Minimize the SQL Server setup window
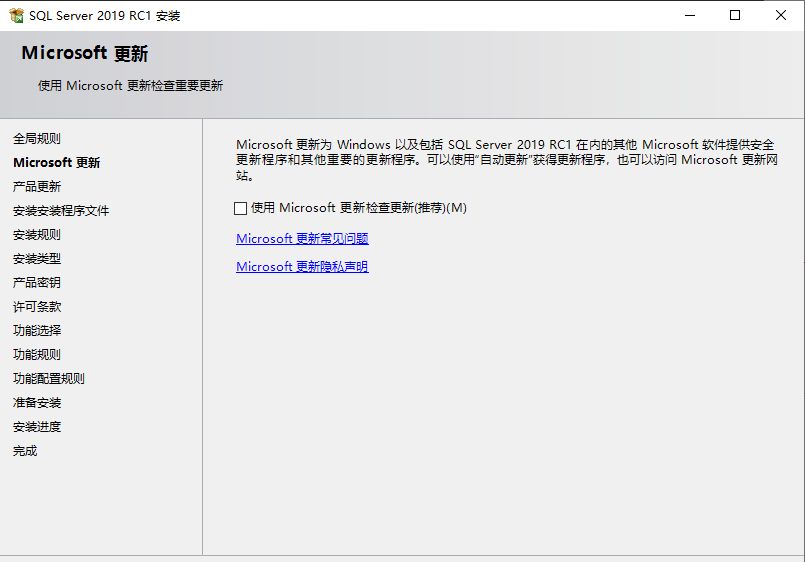This screenshot has height=562, width=805. [690, 15]
